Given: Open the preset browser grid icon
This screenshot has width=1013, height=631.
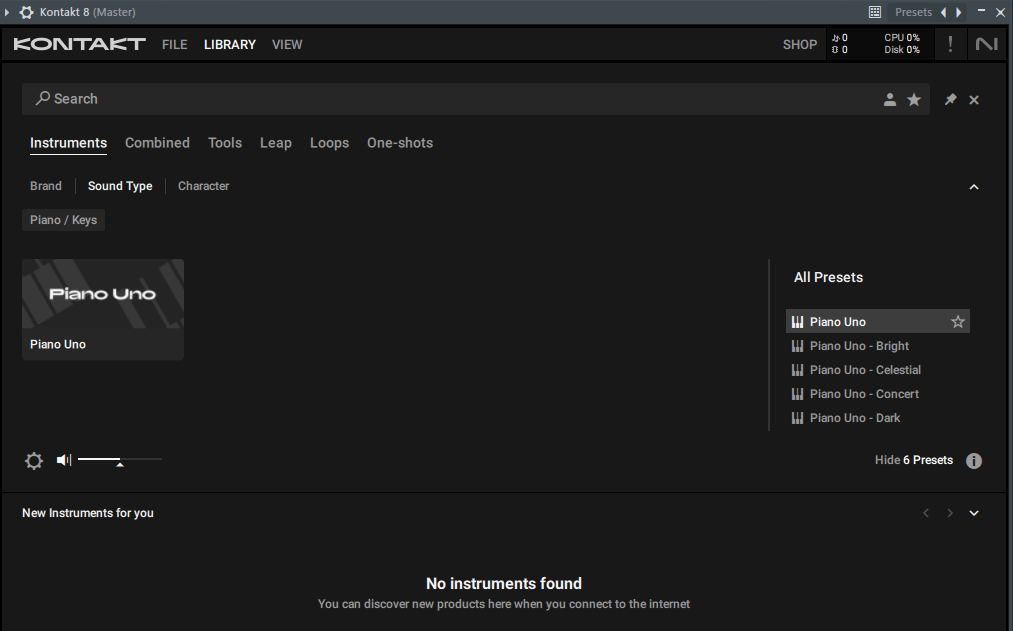Looking at the screenshot, I should (x=875, y=12).
